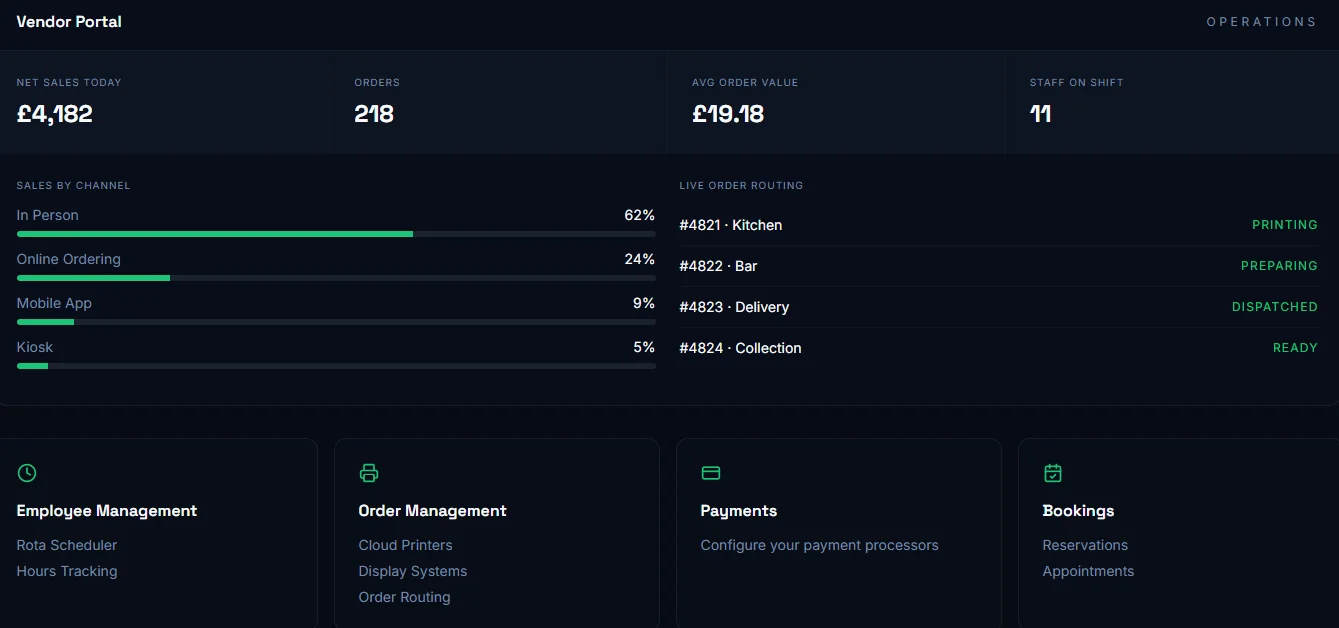Select order #4822 Bar row
This screenshot has width=1339, height=628.
(x=999, y=266)
